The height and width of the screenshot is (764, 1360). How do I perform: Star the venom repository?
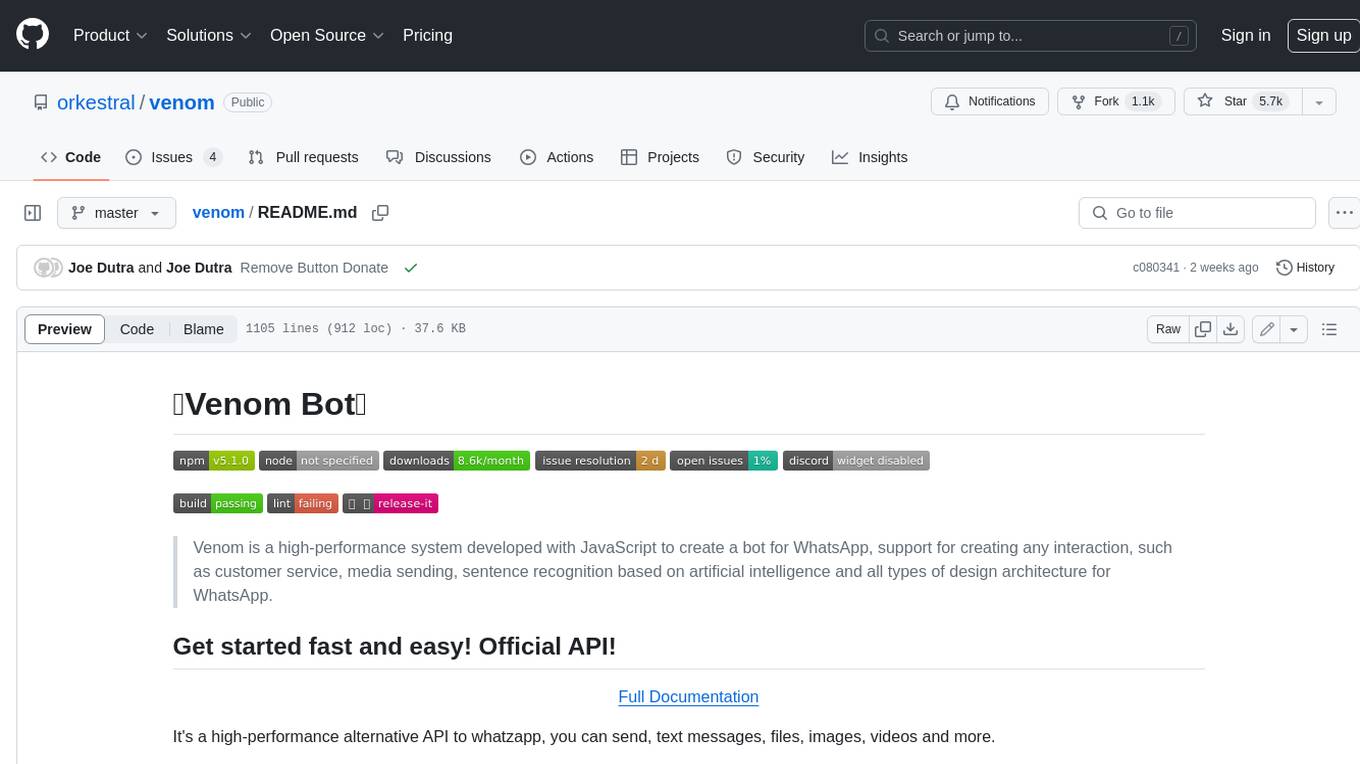[x=1242, y=102]
